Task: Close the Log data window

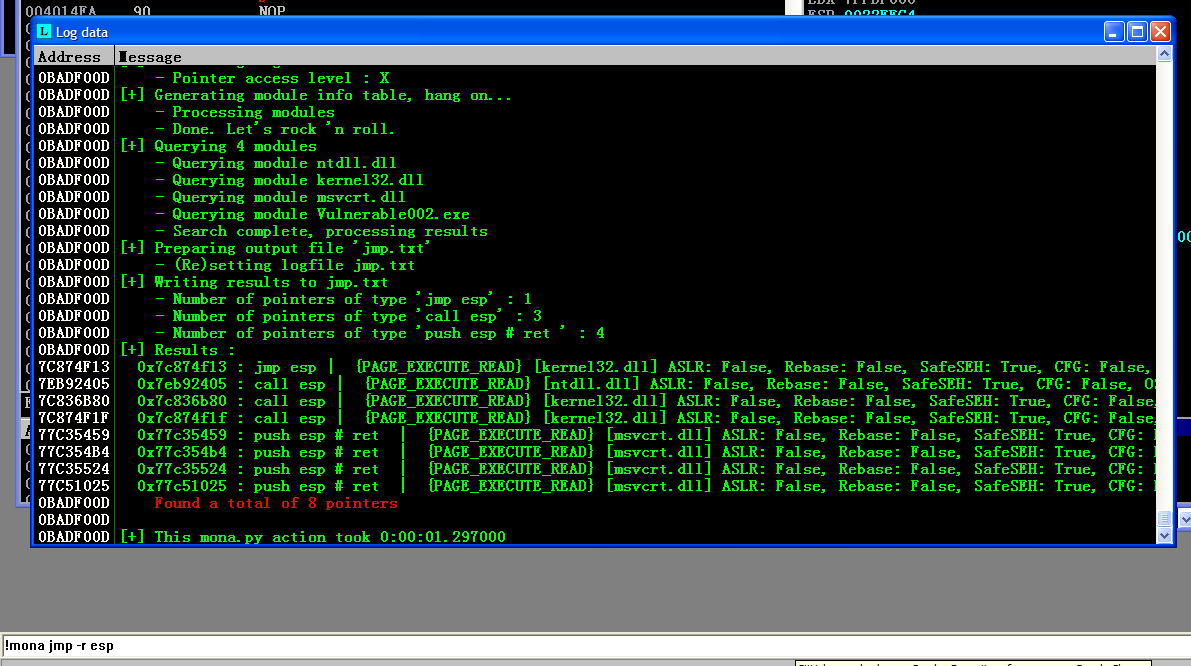Action: tap(1160, 32)
